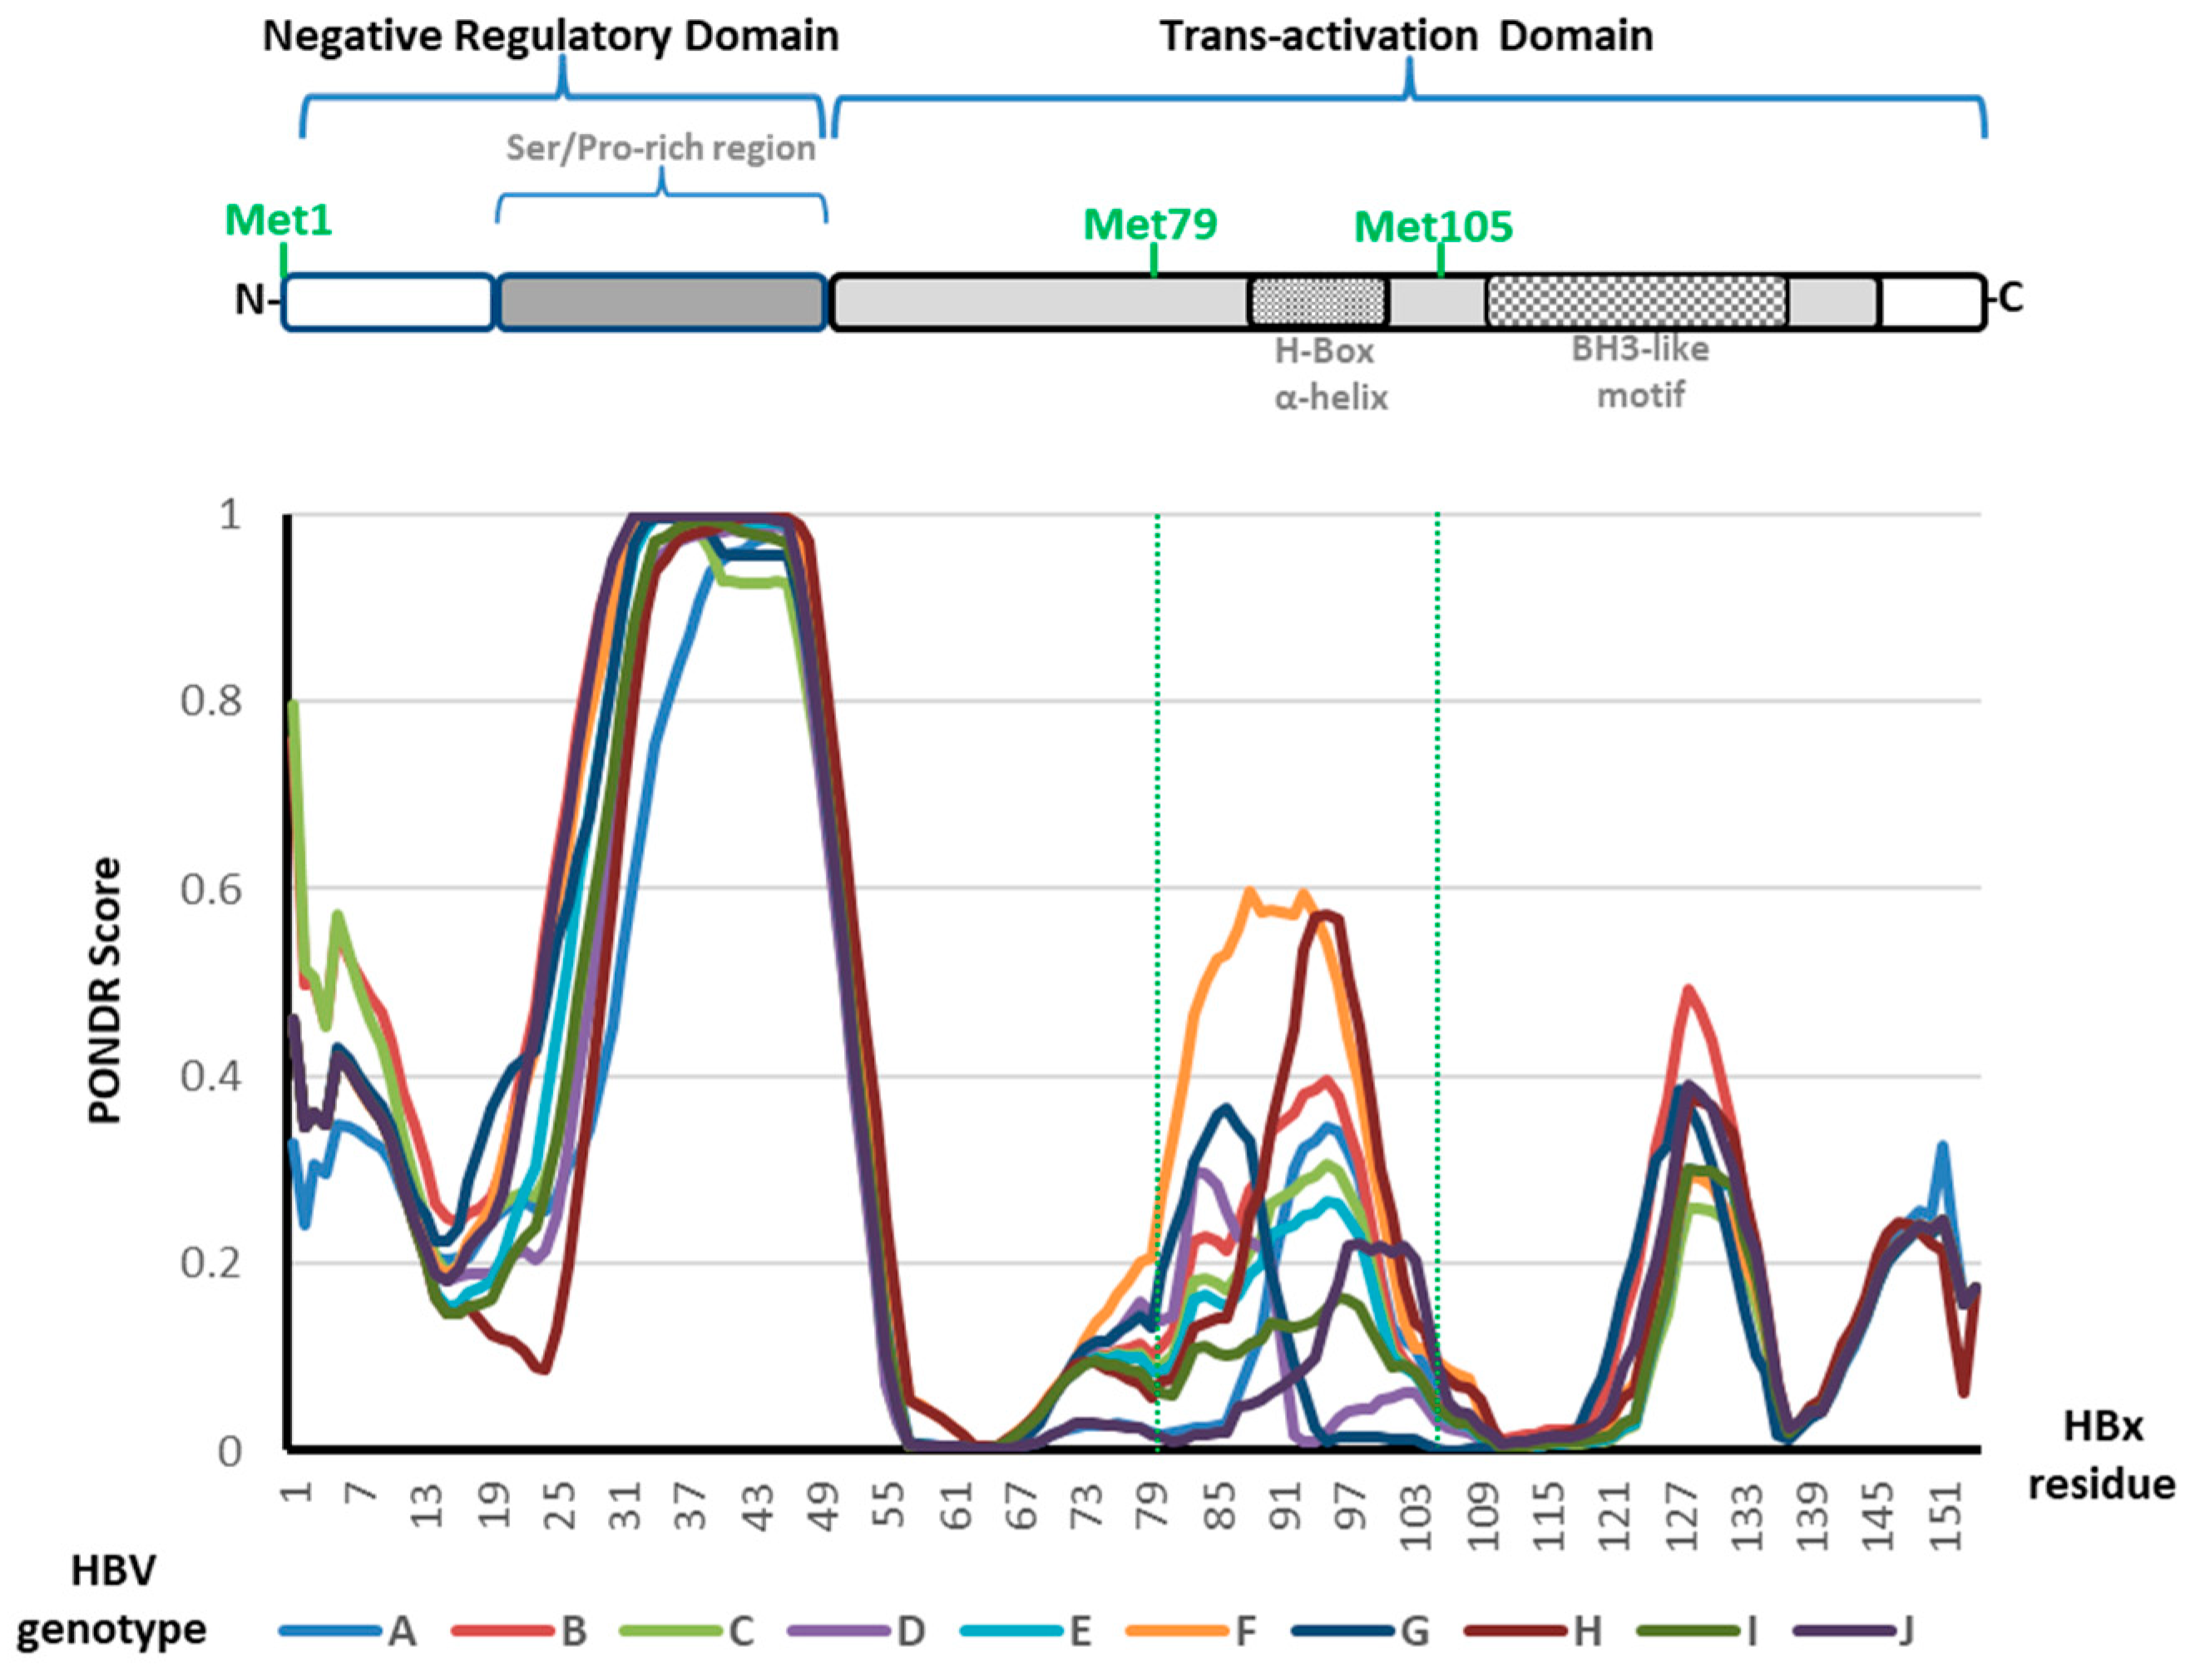The width and height of the screenshot is (2195, 1680).
Task: Click the white N-terminal bar segment
Action: pyautogui.click(x=388, y=301)
